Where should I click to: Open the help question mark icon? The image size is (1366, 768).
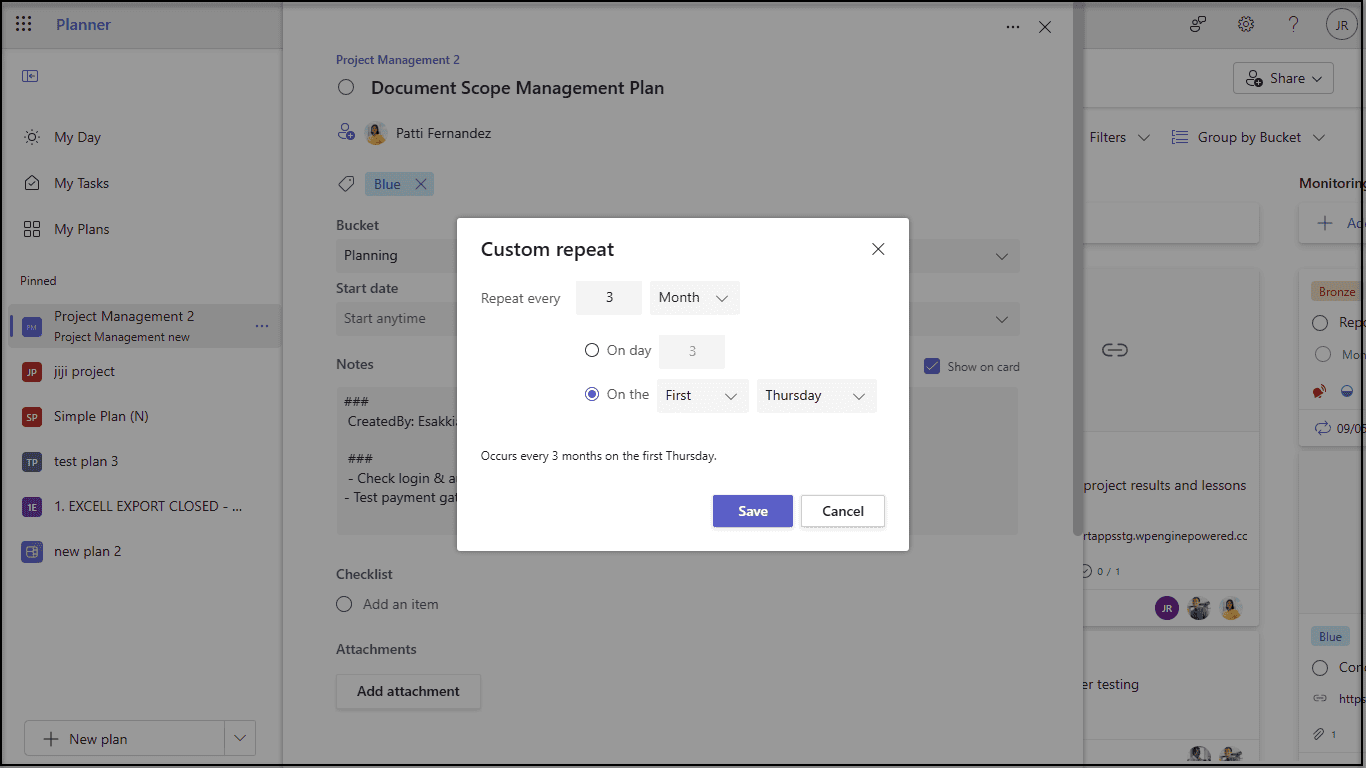[1294, 24]
